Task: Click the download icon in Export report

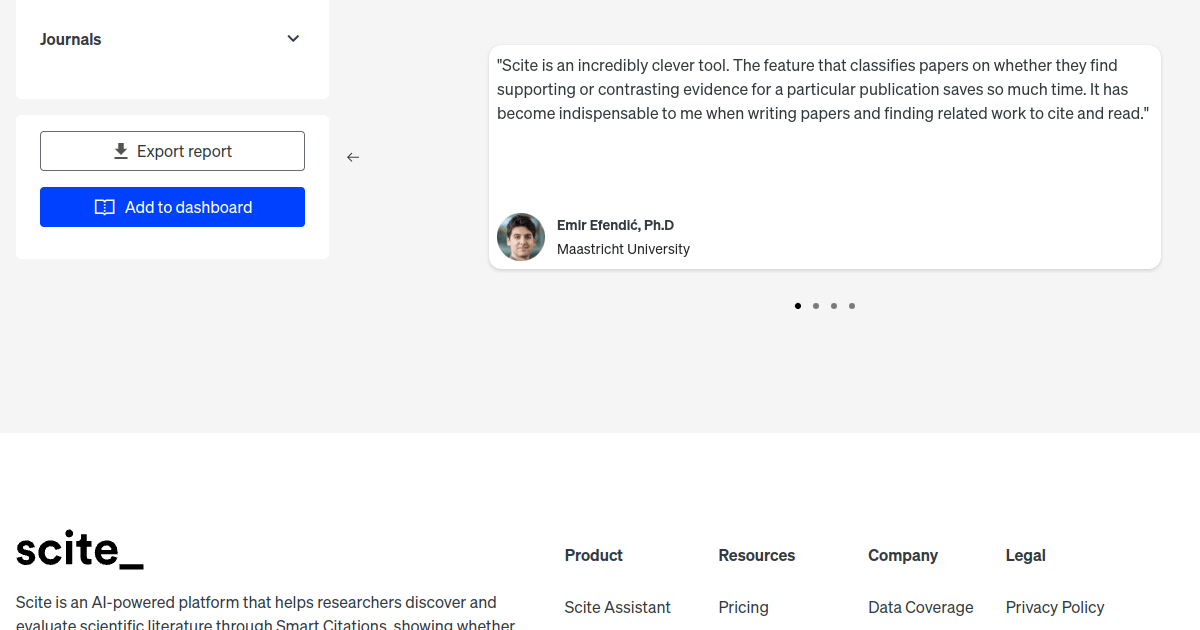Action: coord(121,151)
